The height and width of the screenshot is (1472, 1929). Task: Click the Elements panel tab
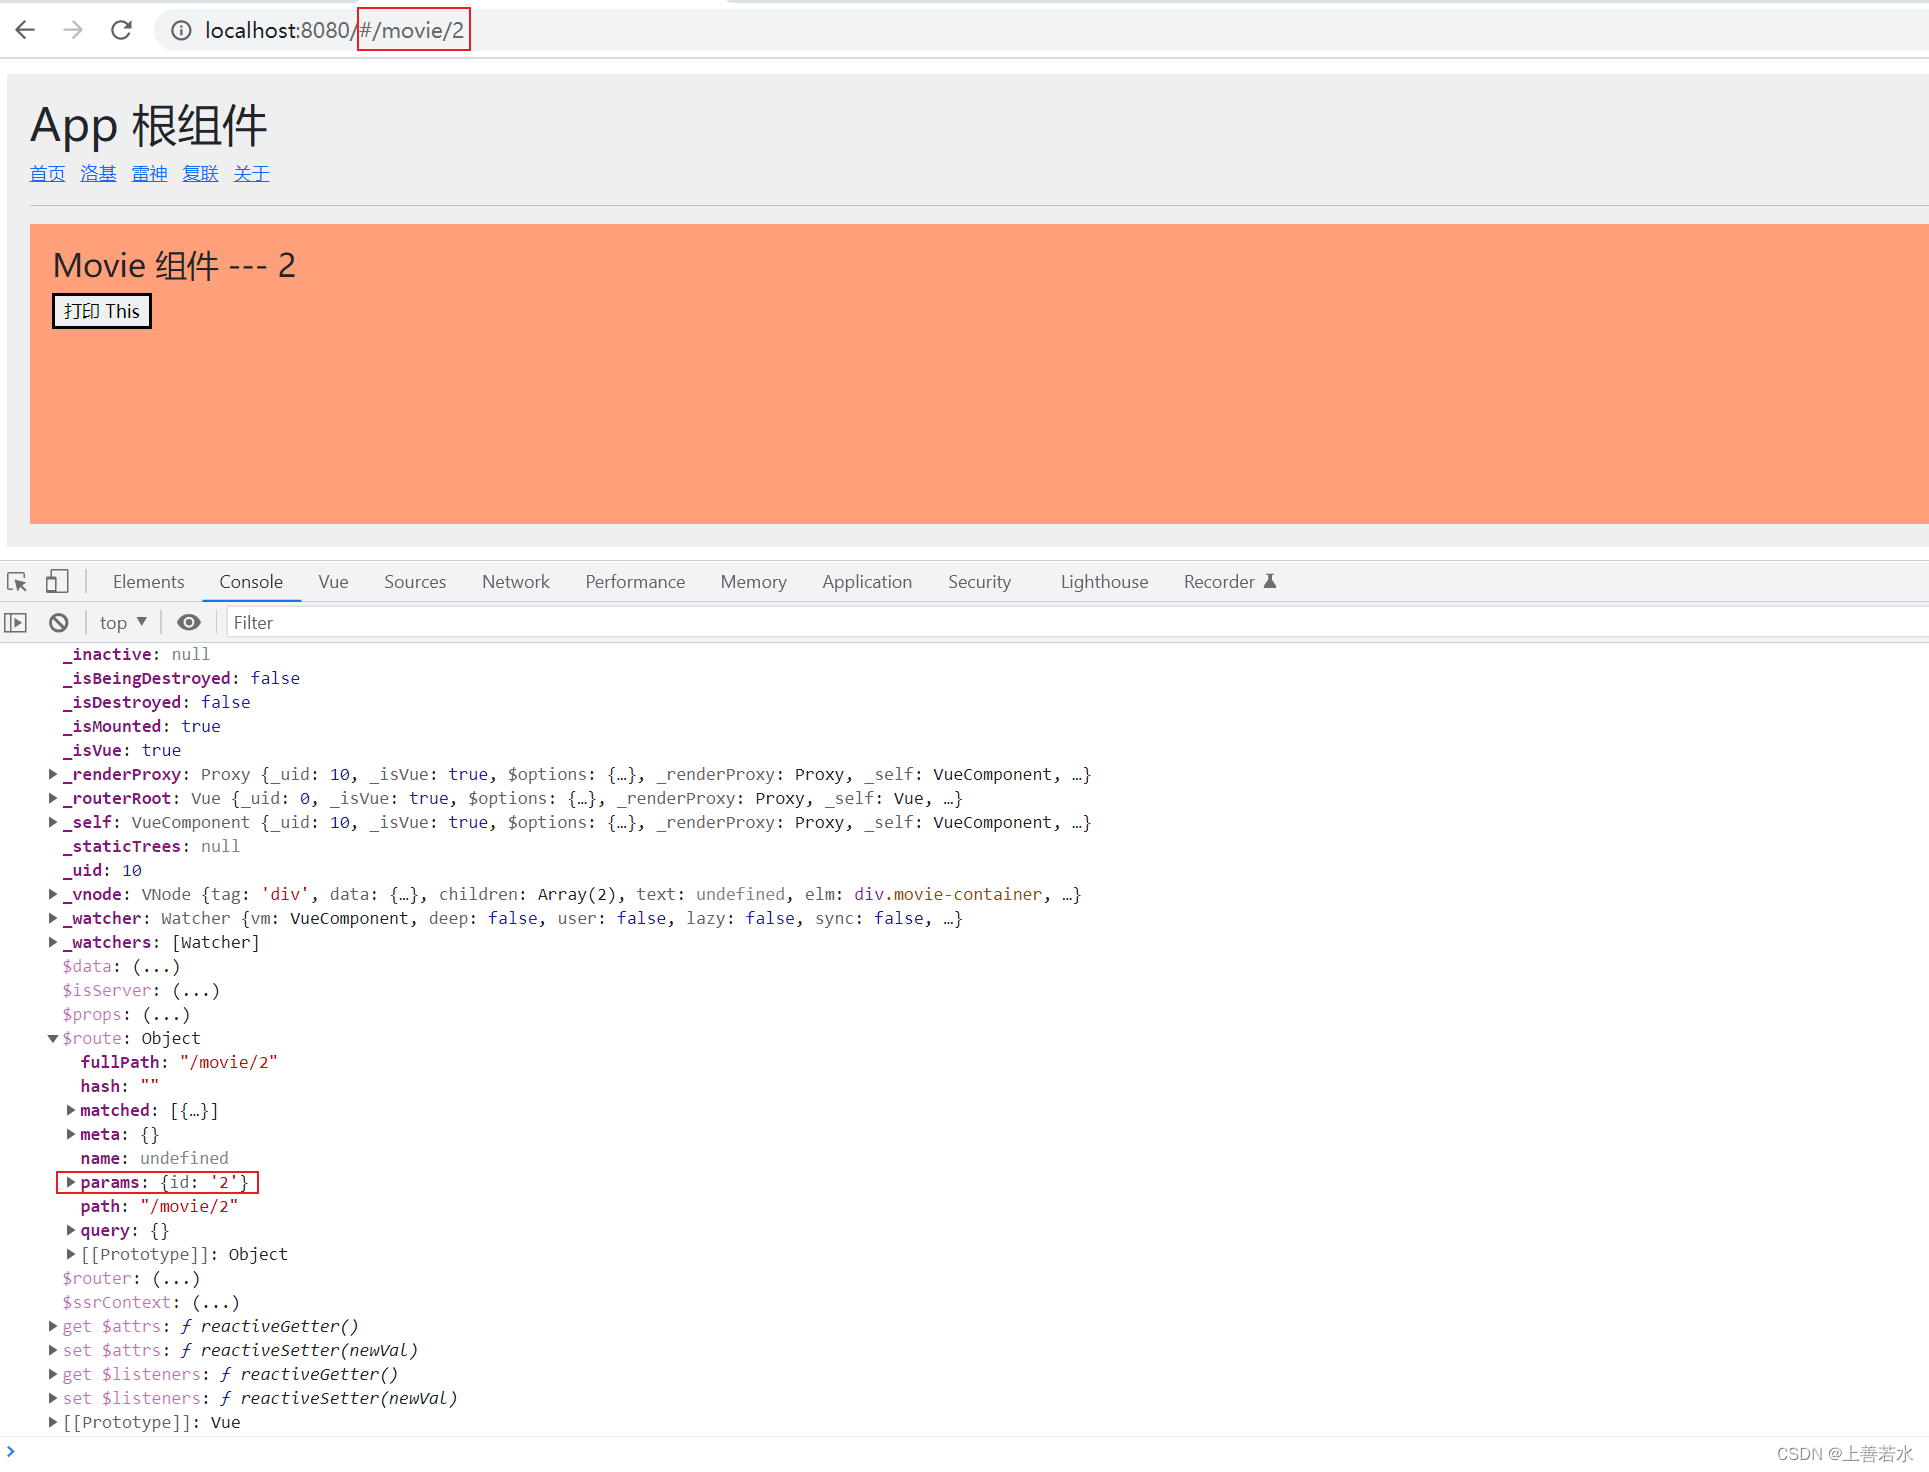click(147, 581)
